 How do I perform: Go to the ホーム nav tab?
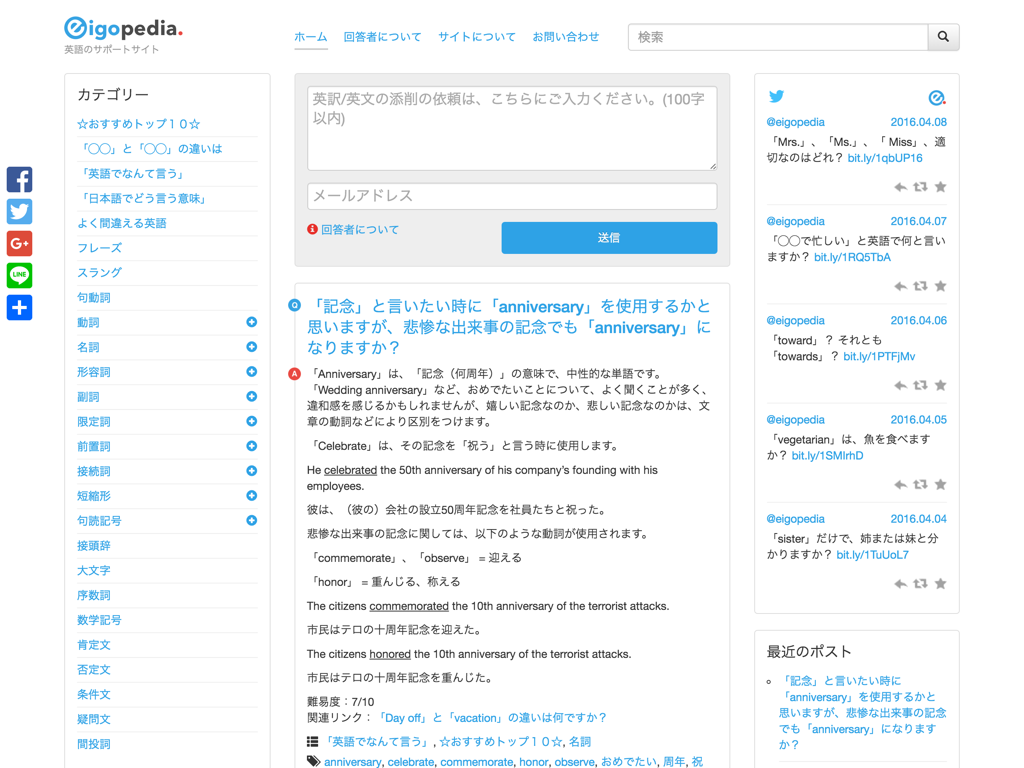point(310,37)
